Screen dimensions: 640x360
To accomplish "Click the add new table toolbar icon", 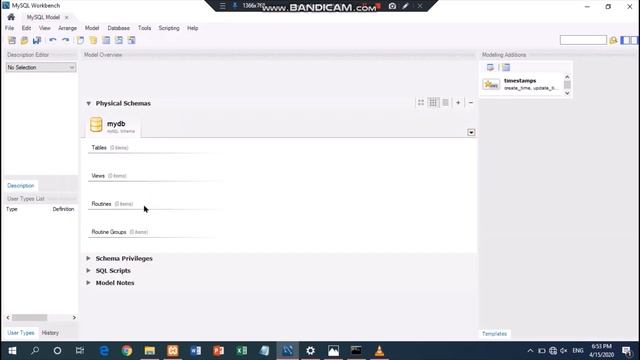I will (106, 40).
